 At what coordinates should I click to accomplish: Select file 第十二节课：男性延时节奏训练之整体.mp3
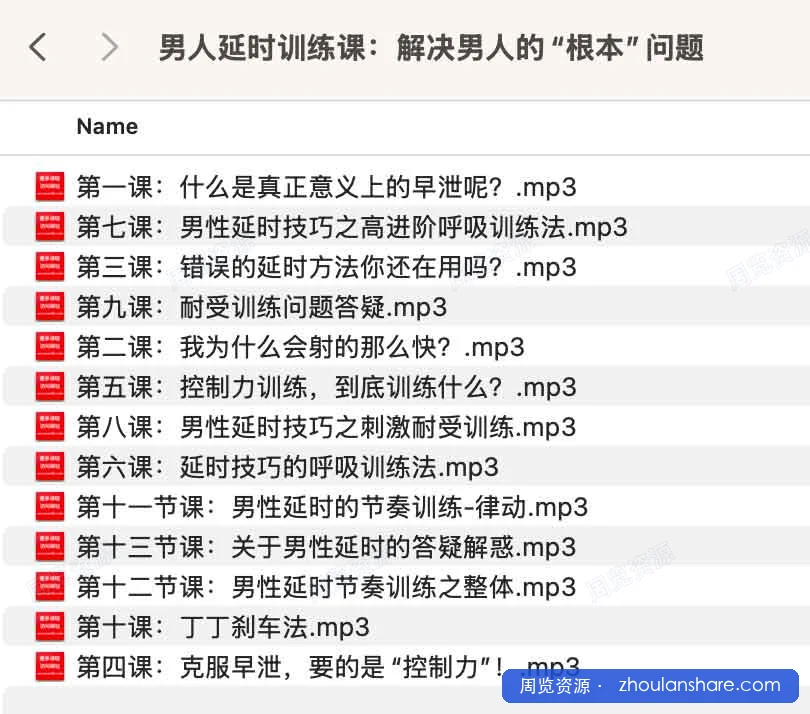pos(326,587)
